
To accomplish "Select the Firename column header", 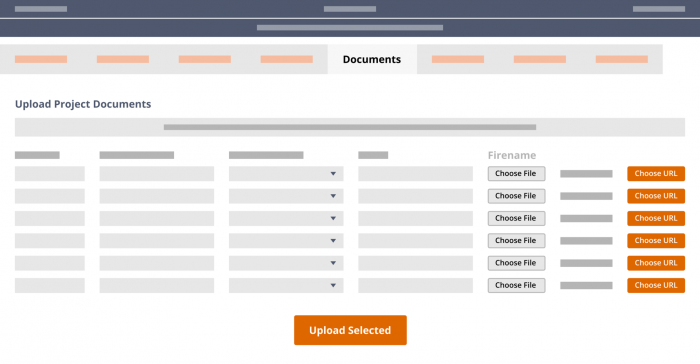I will point(512,155).
